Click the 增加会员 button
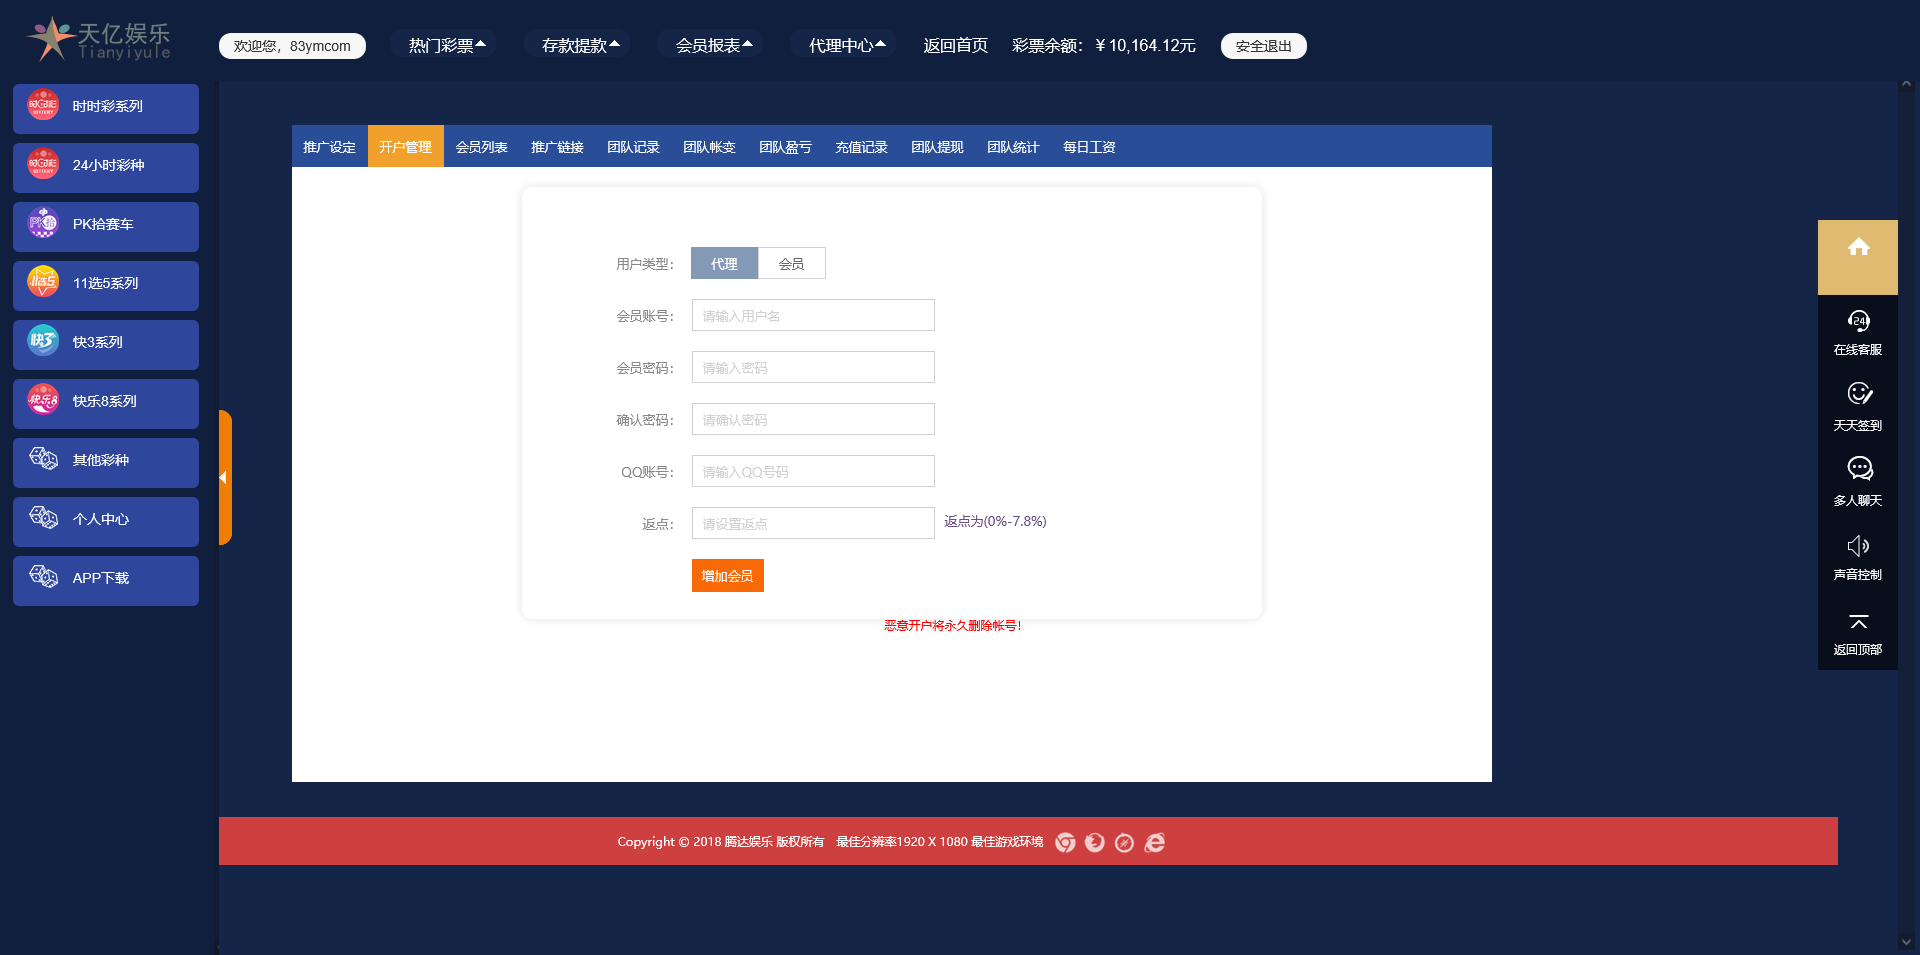 [x=728, y=576]
